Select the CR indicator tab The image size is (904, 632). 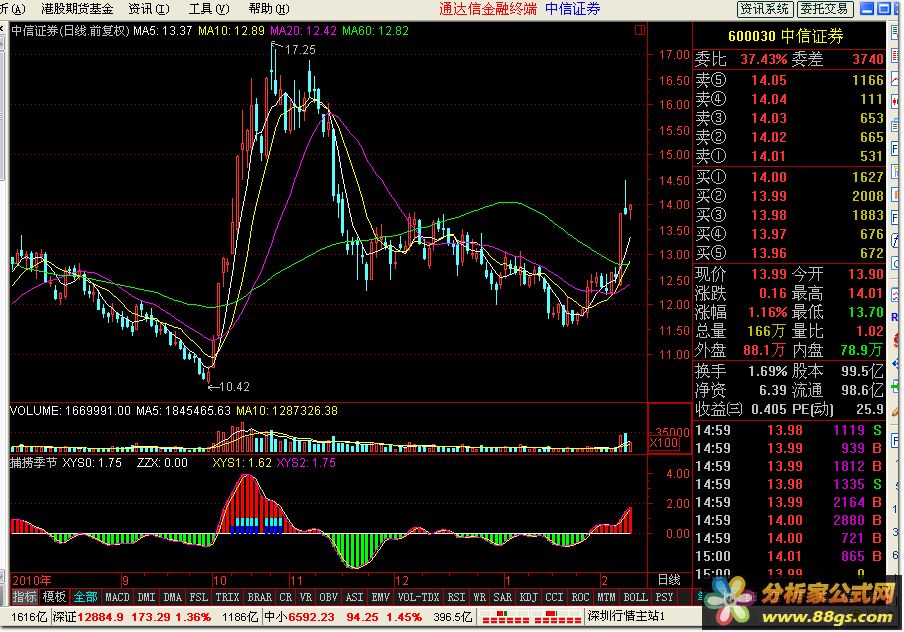(286, 597)
